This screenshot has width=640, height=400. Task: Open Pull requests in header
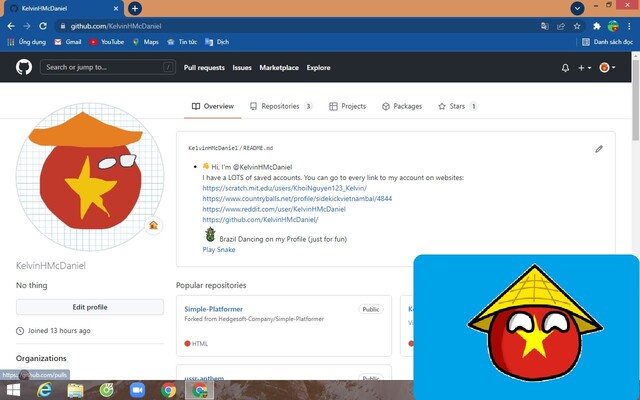click(204, 68)
